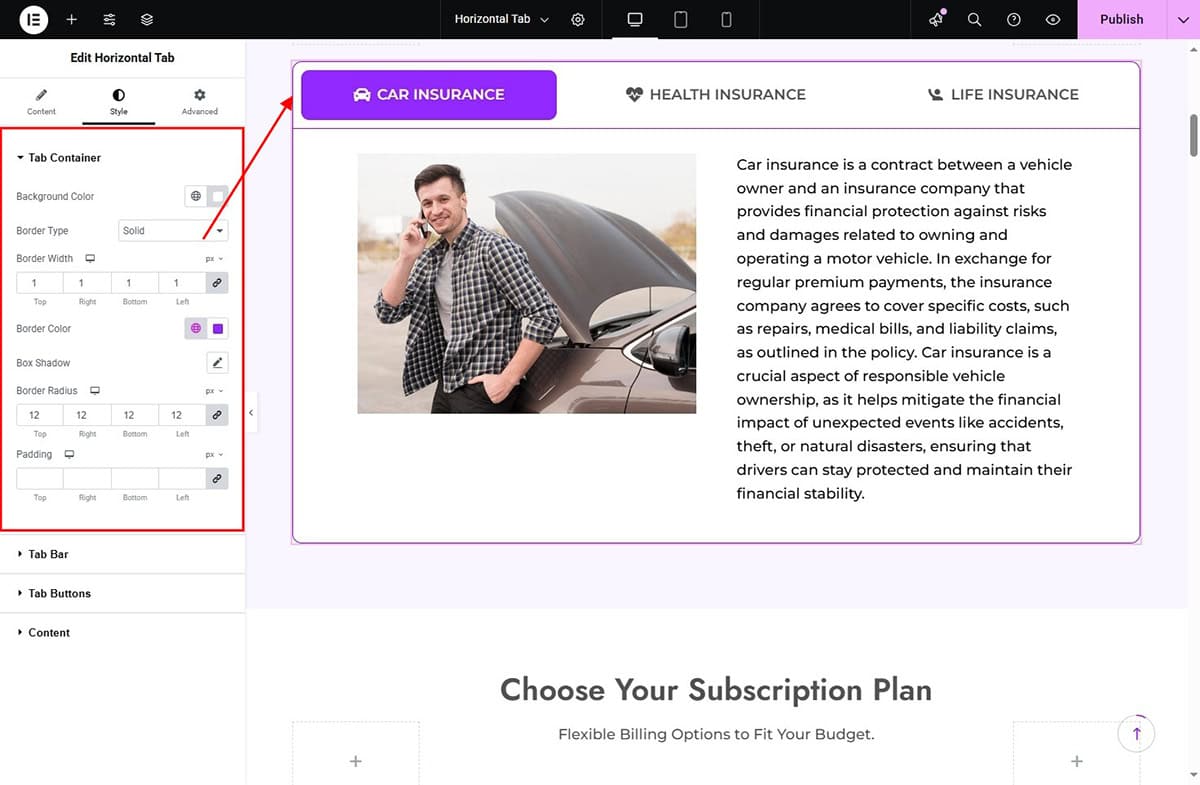Click the car insurance description paragraph
1200x785 pixels.
(x=904, y=329)
